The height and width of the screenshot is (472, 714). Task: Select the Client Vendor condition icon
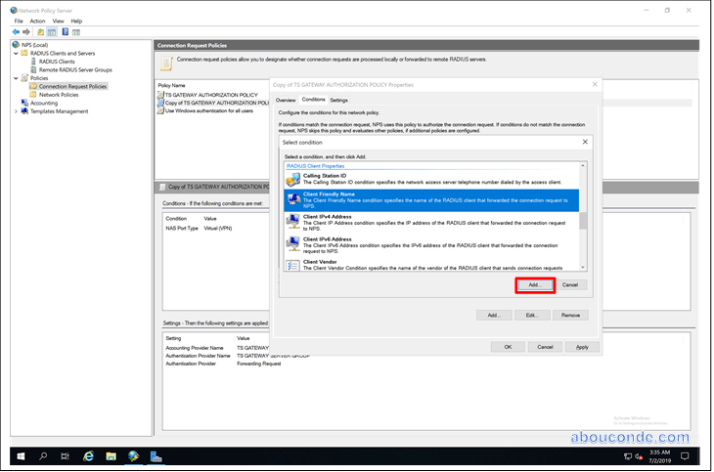(x=292, y=265)
